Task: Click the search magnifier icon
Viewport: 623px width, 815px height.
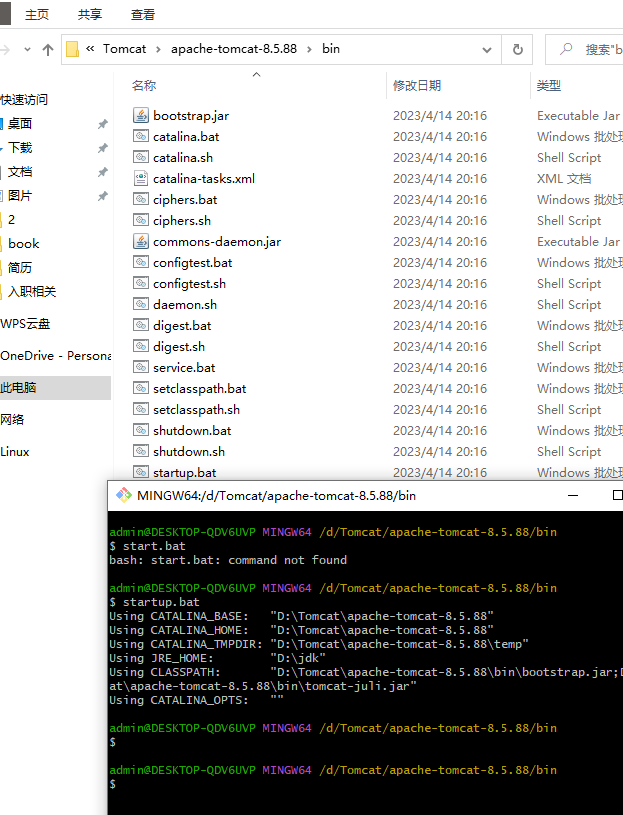Action: click(x=566, y=49)
